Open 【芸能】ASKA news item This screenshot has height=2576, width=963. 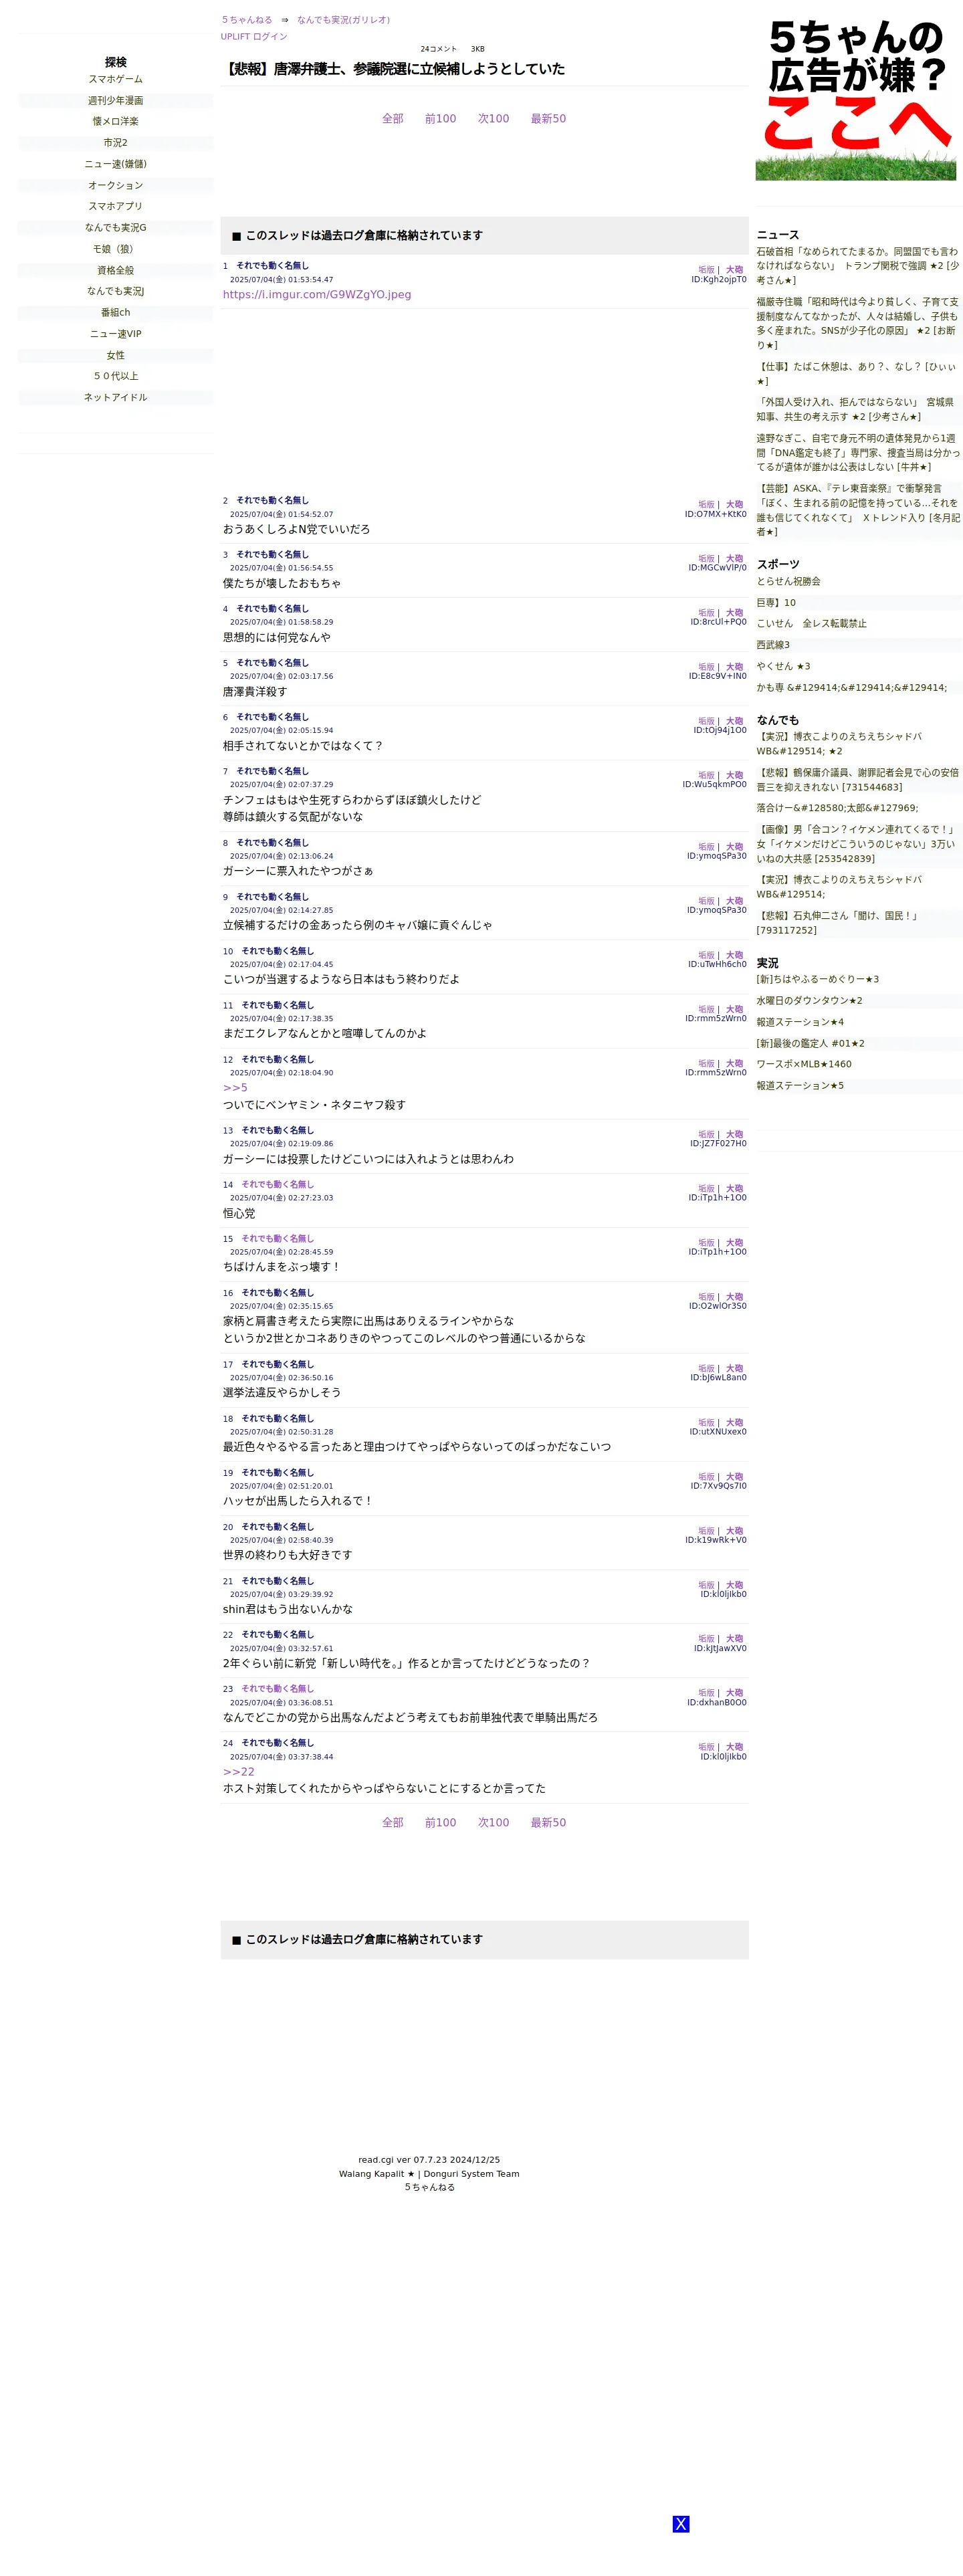858,510
